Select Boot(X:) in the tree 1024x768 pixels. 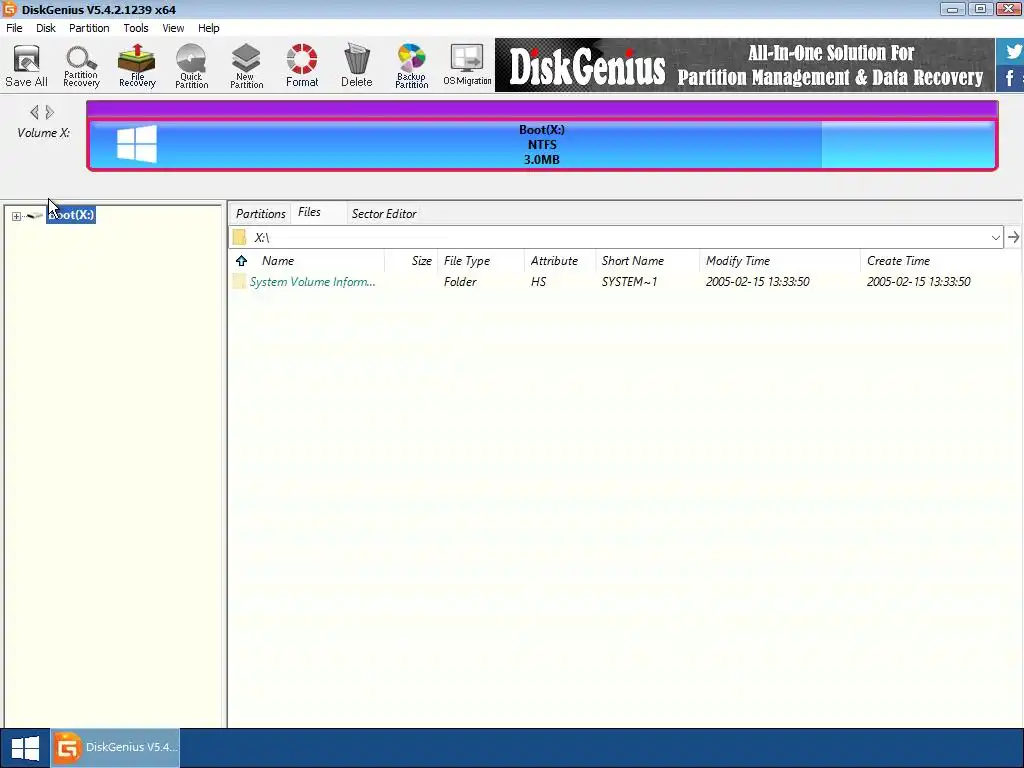(x=71, y=215)
